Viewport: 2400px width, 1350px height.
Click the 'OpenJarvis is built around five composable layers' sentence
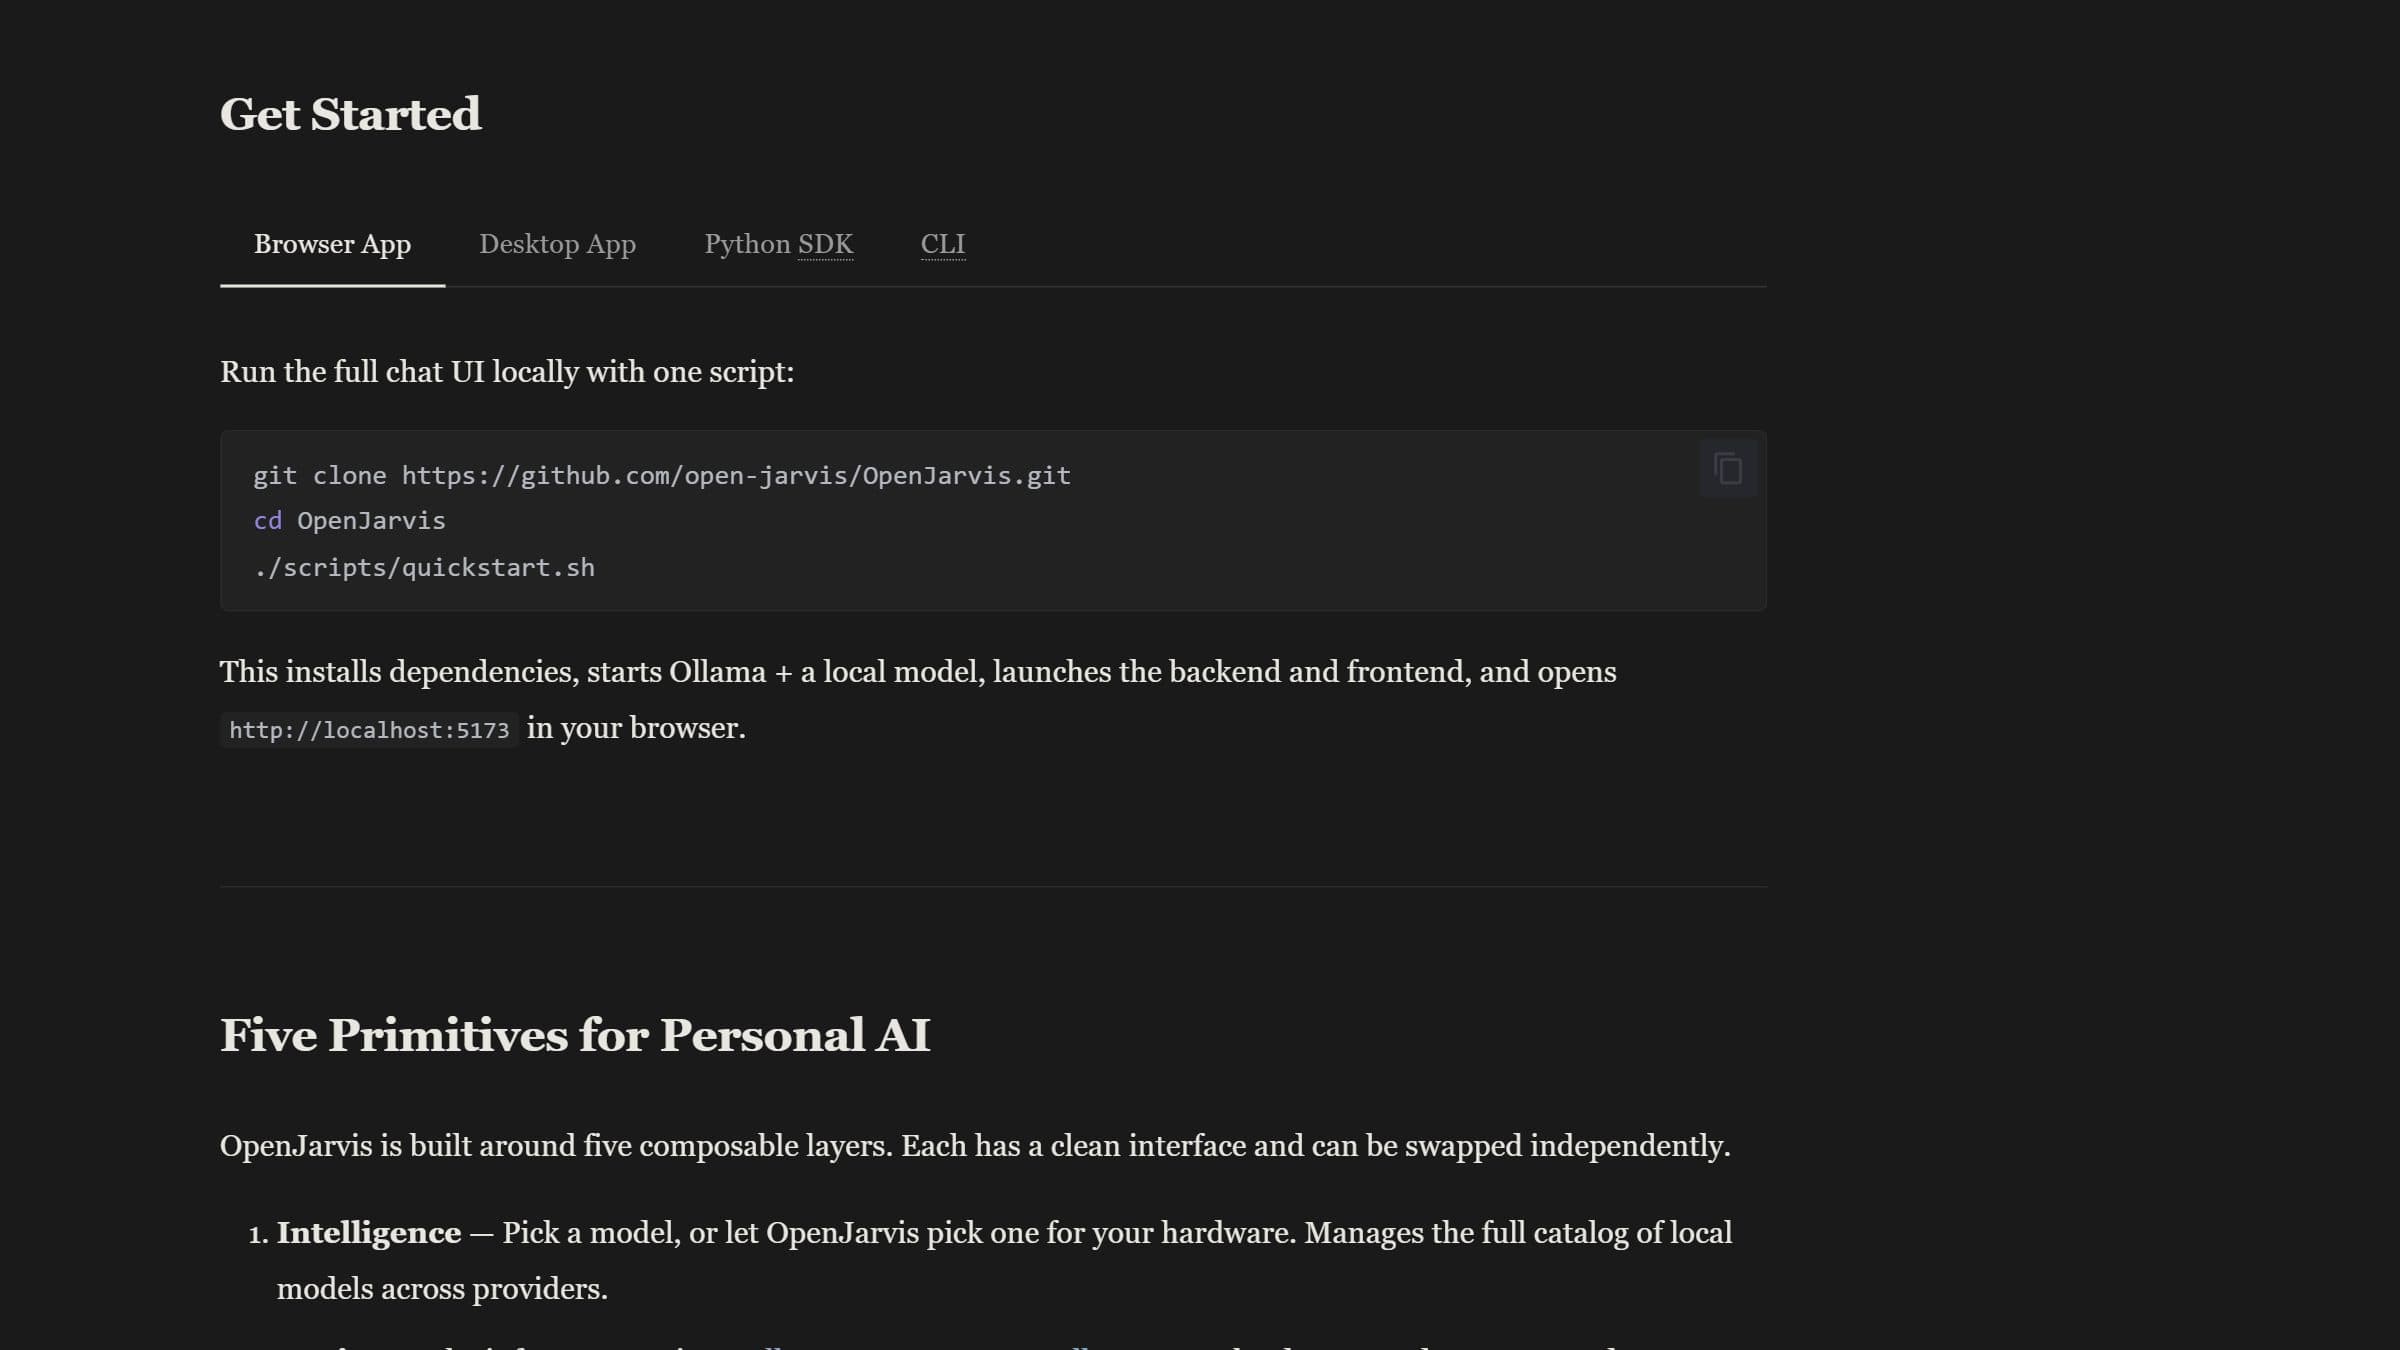pyautogui.click(x=975, y=1146)
